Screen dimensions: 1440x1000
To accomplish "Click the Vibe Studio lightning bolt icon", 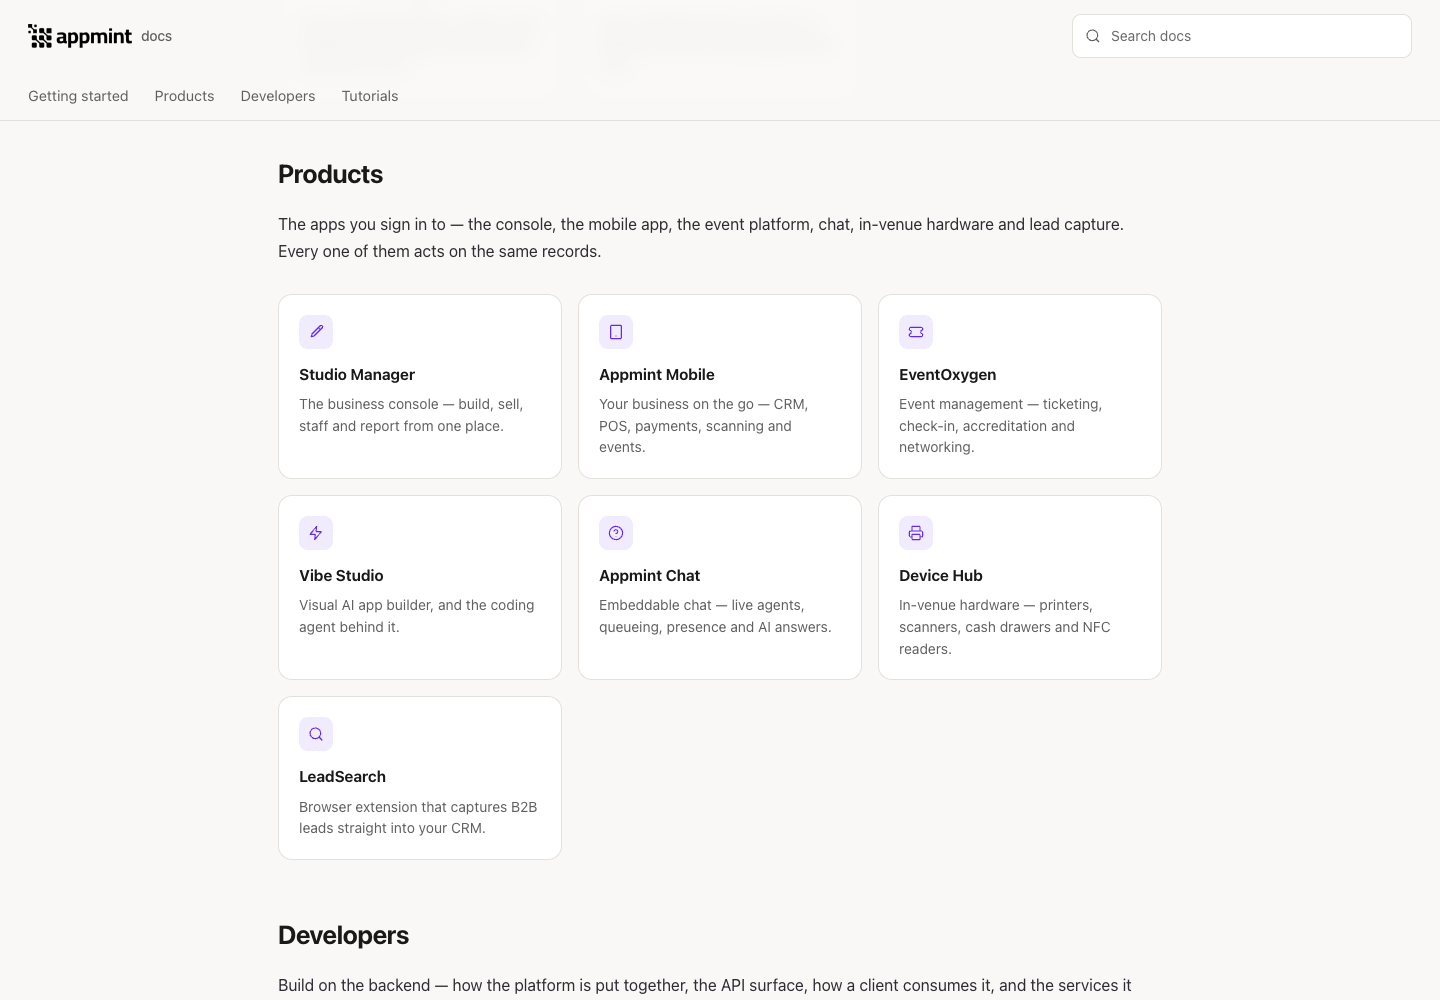I will coord(316,533).
